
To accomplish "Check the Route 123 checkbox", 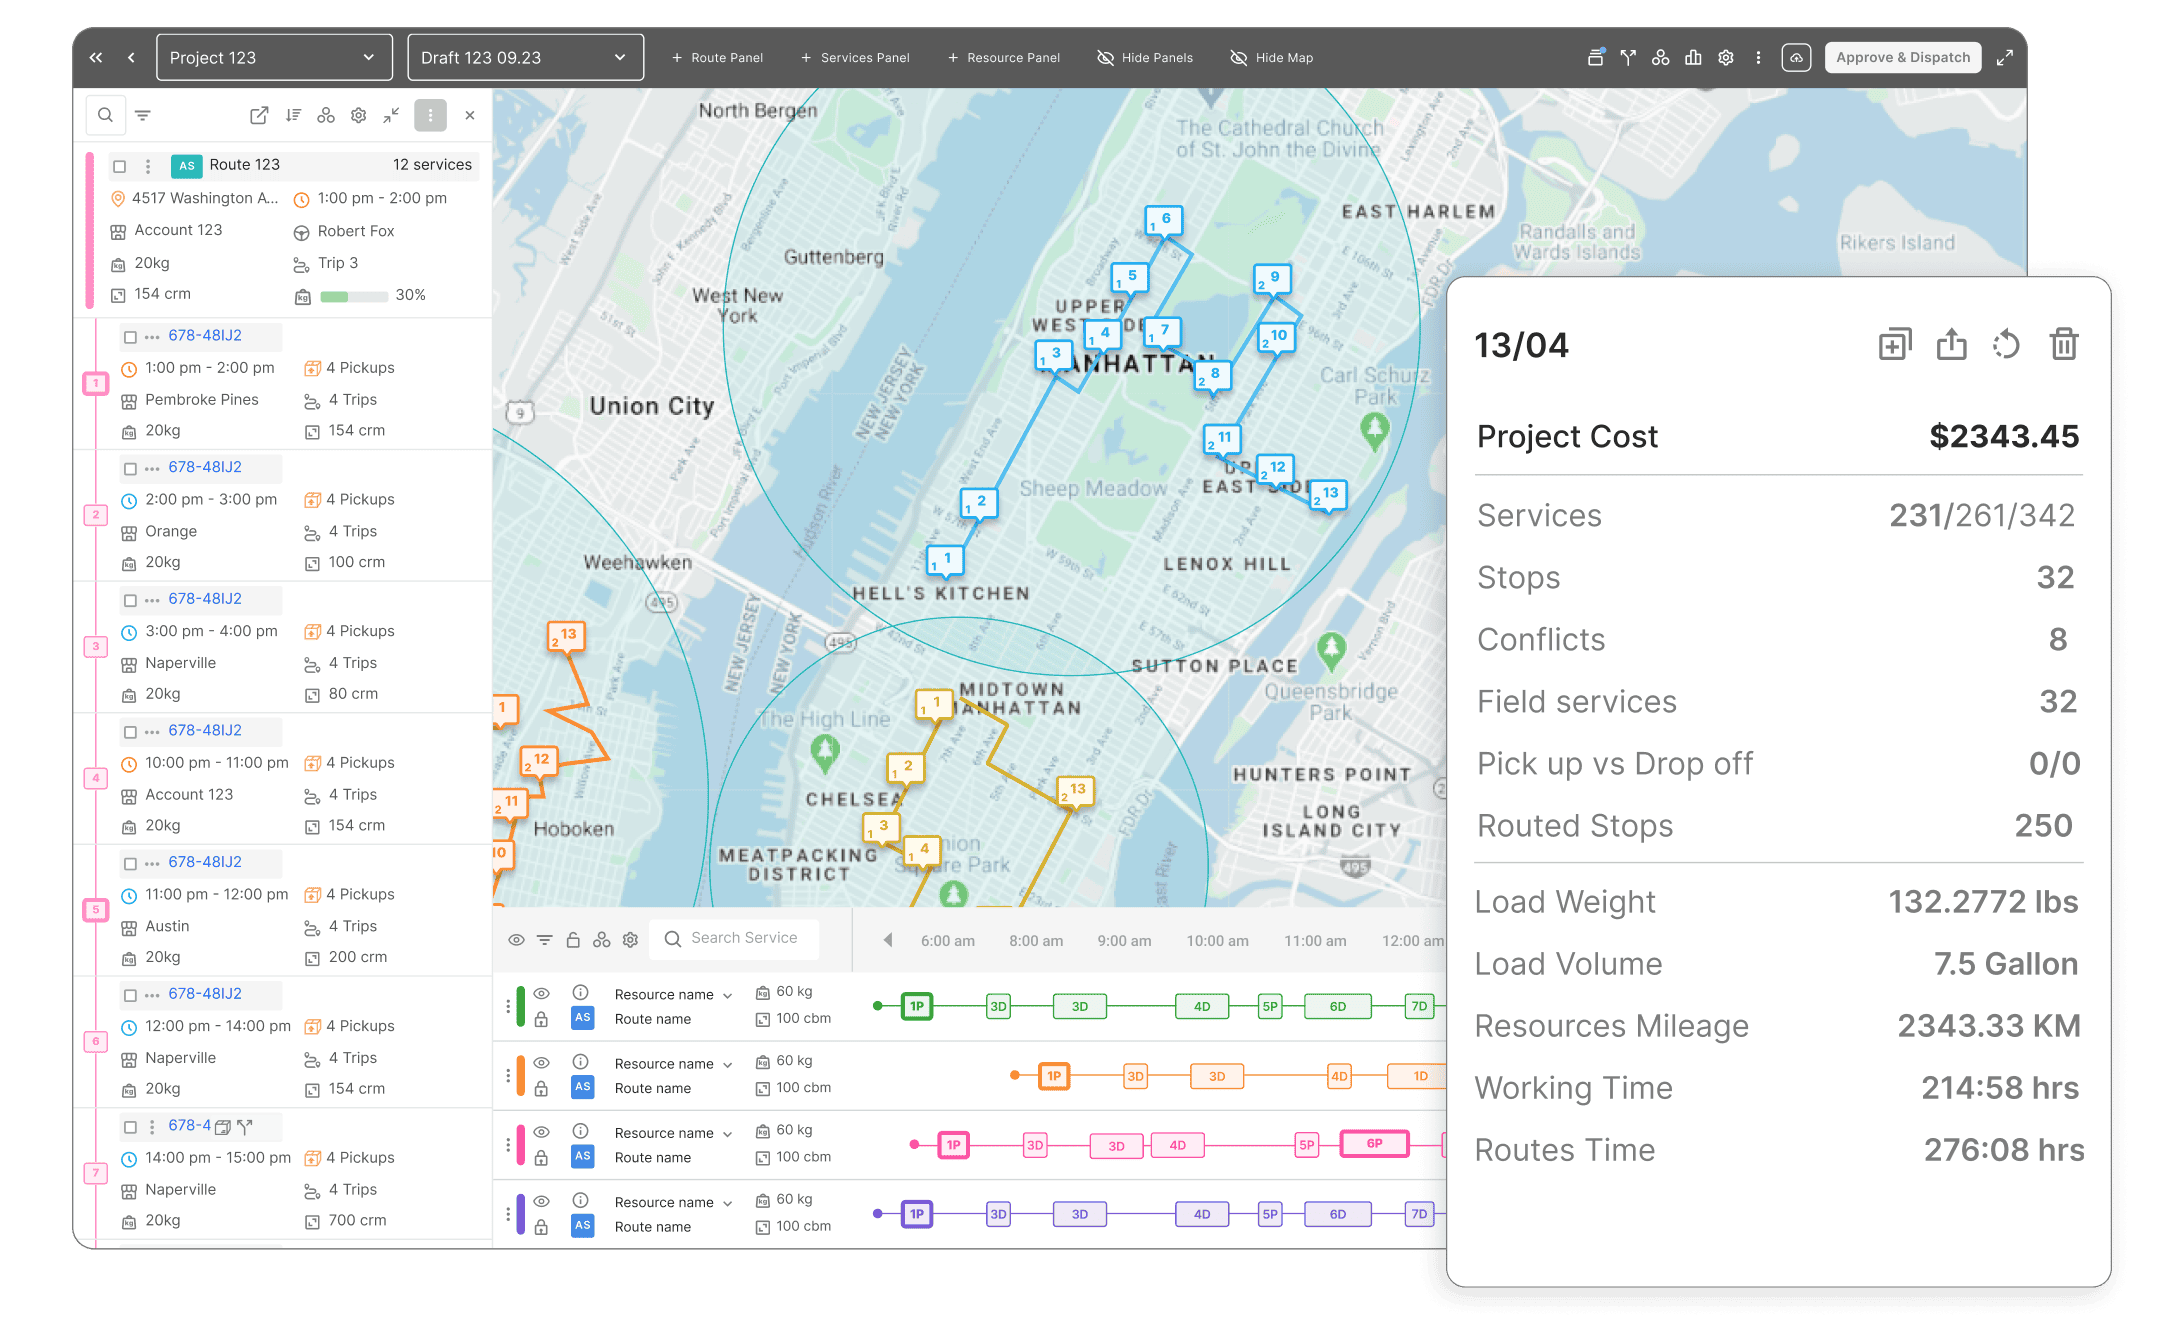I will point(120,166).
